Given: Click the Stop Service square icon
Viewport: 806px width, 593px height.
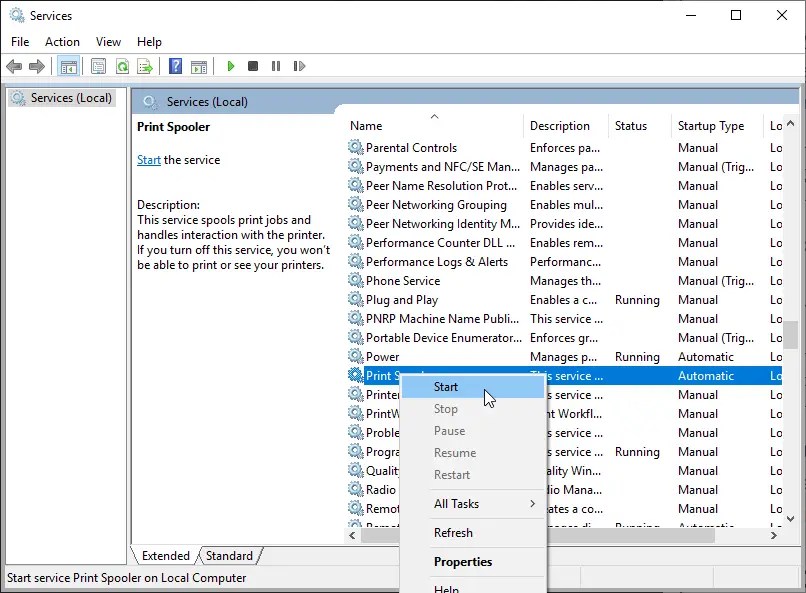Looking at the screenshot, I should coord(253,66).
